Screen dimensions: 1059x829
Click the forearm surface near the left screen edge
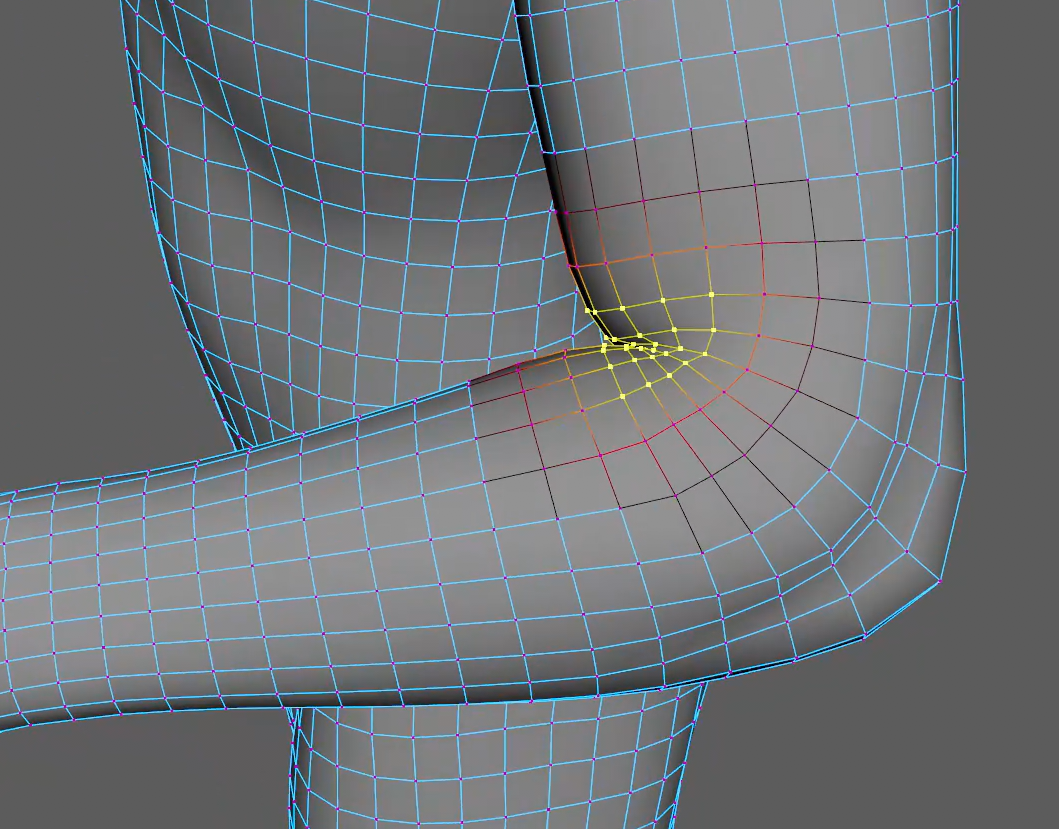click(40, 600)
